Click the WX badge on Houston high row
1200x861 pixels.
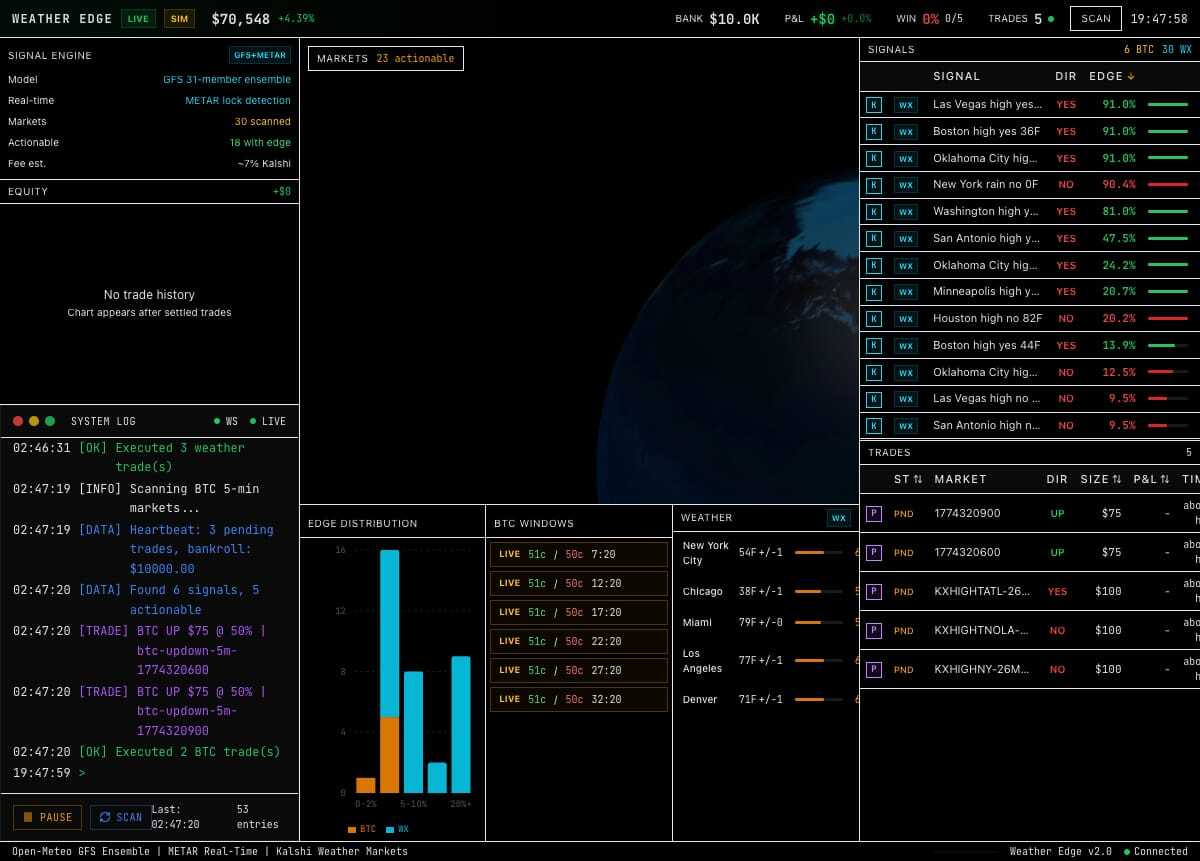coord(905,319)
